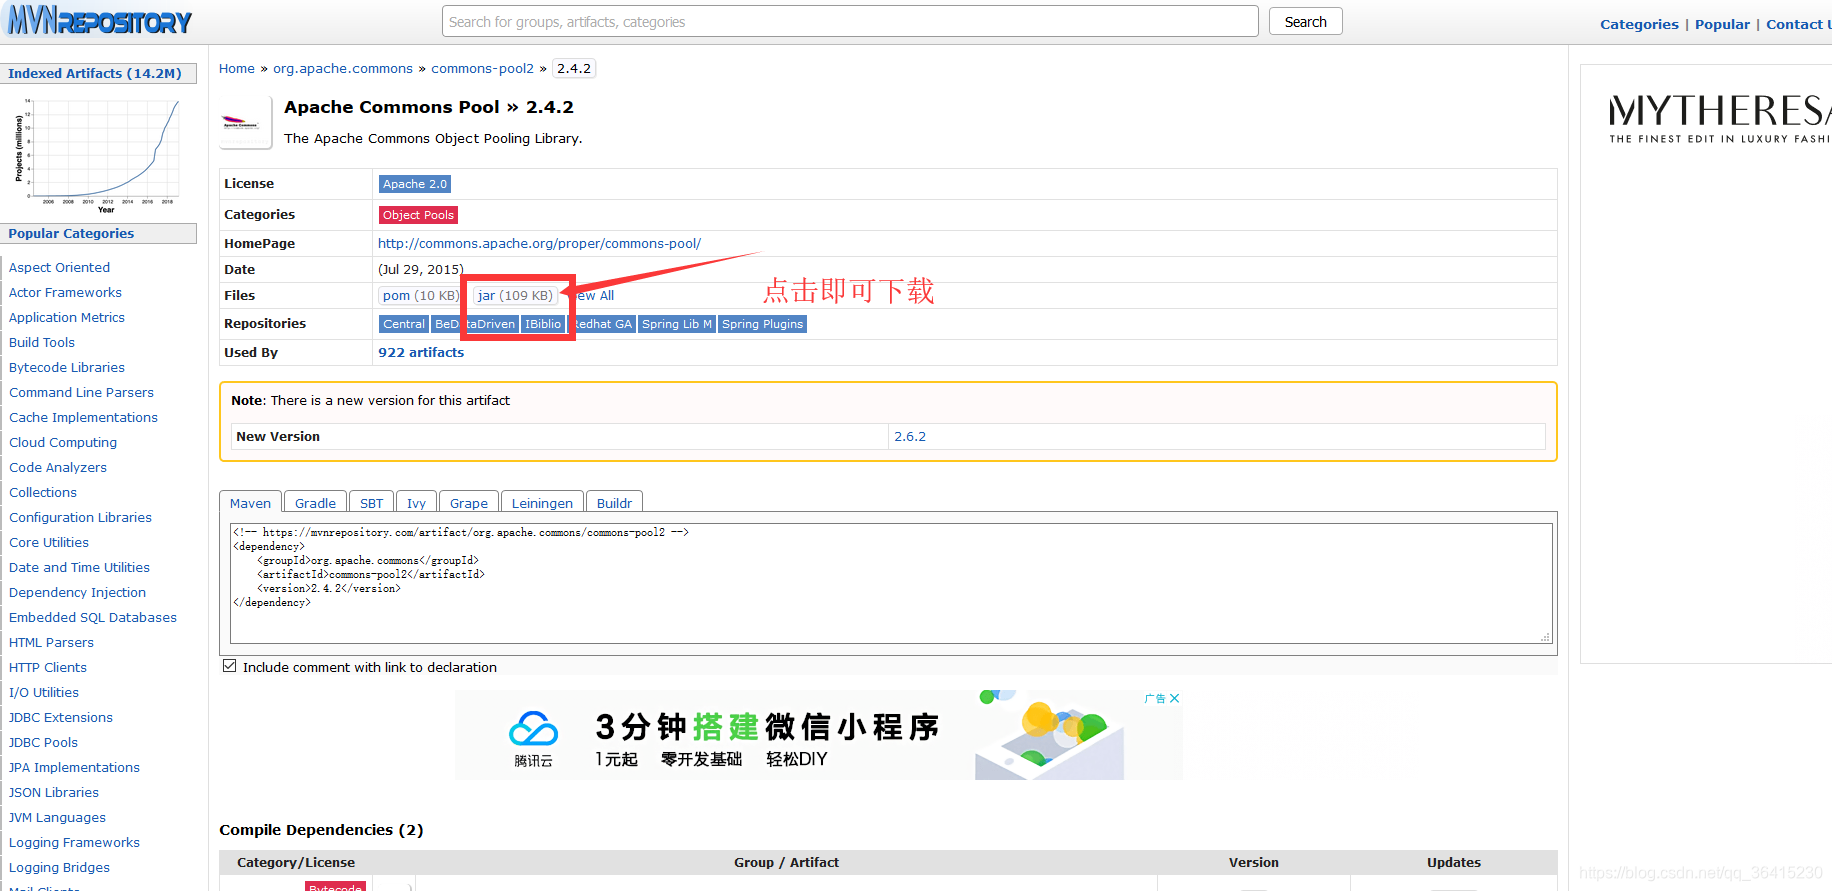Toggle Include comment with link checkbox
1832x891 pixels.
coord(230,666)
